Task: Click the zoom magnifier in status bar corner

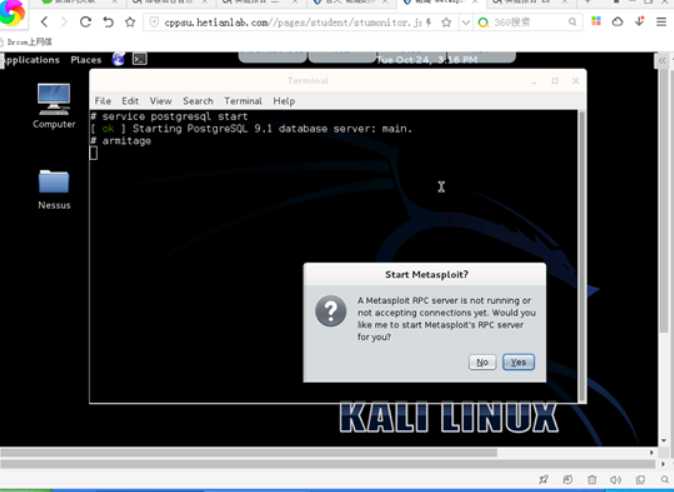Action: point(666,480)
